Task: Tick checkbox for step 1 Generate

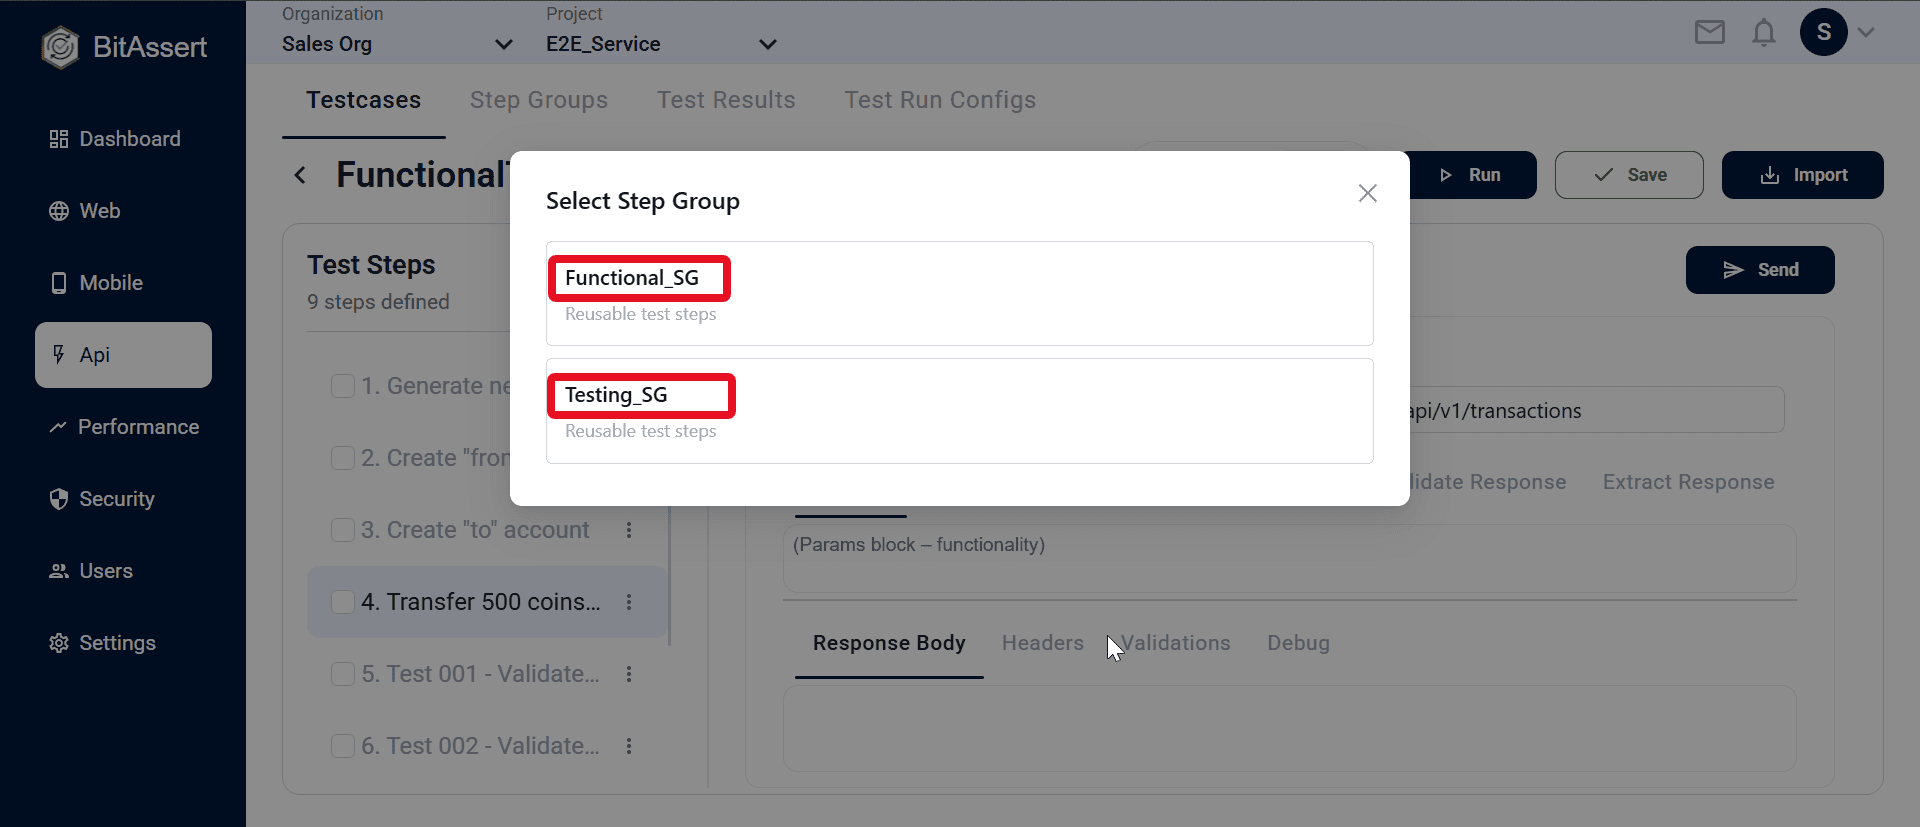Action: [343, 386]
